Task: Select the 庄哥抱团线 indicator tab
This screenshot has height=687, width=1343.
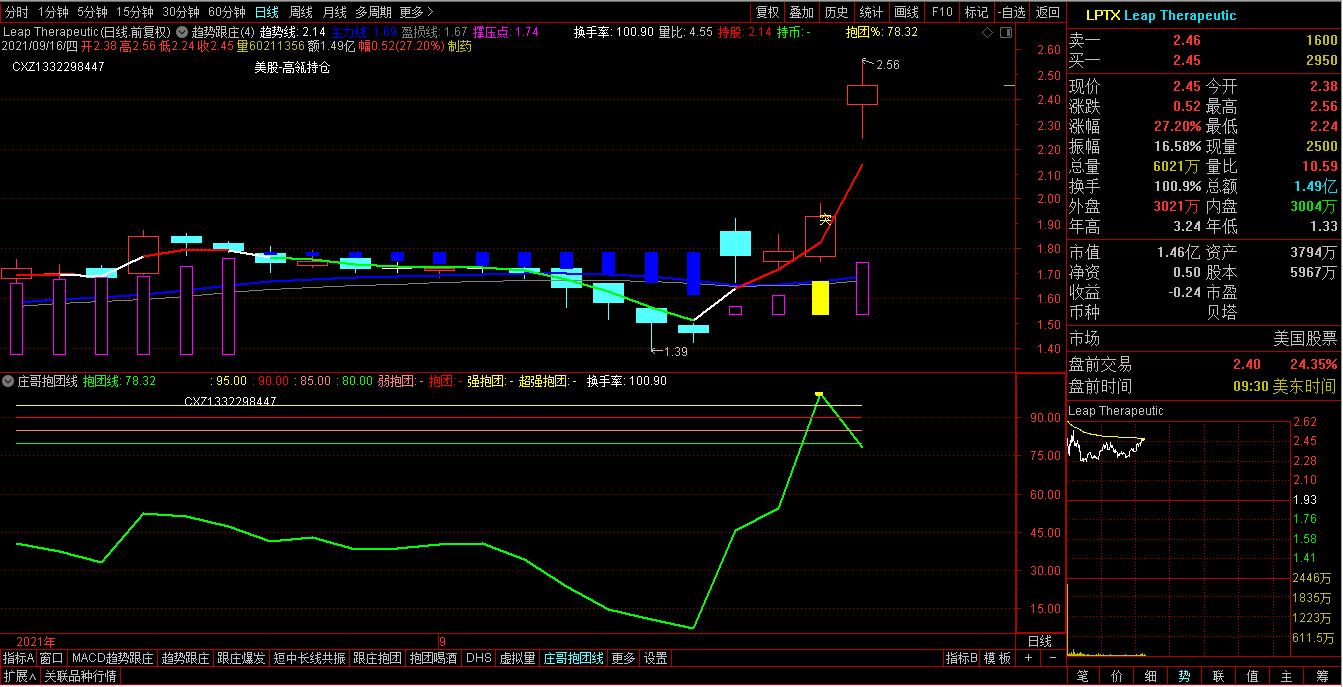Action: pyautogui.click(x=574, y=658)
